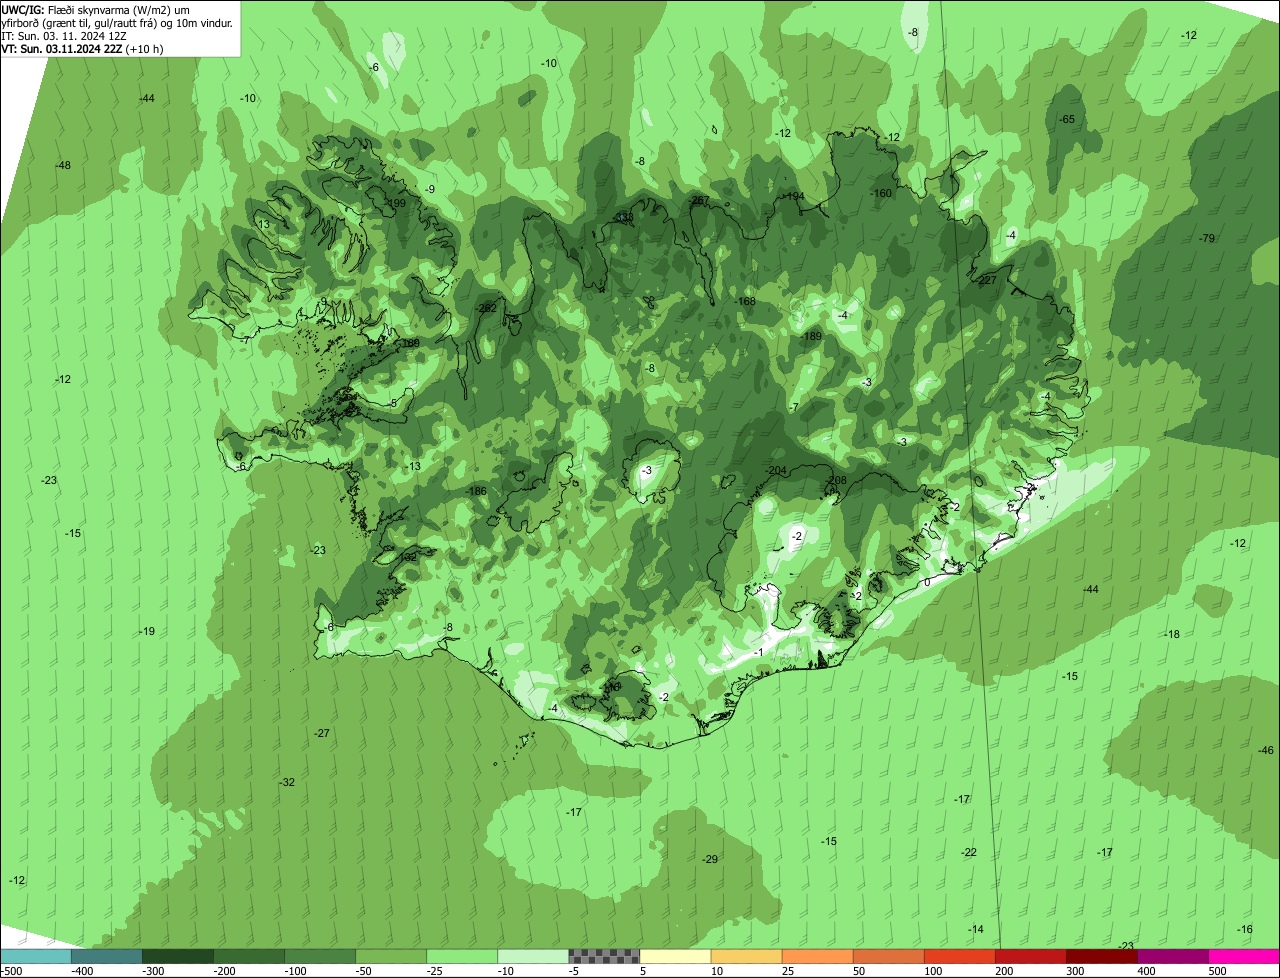Click the '-267' flux value on the map
The width and height of the screenshot is (1280, 978).
click(x=699, y=201)
